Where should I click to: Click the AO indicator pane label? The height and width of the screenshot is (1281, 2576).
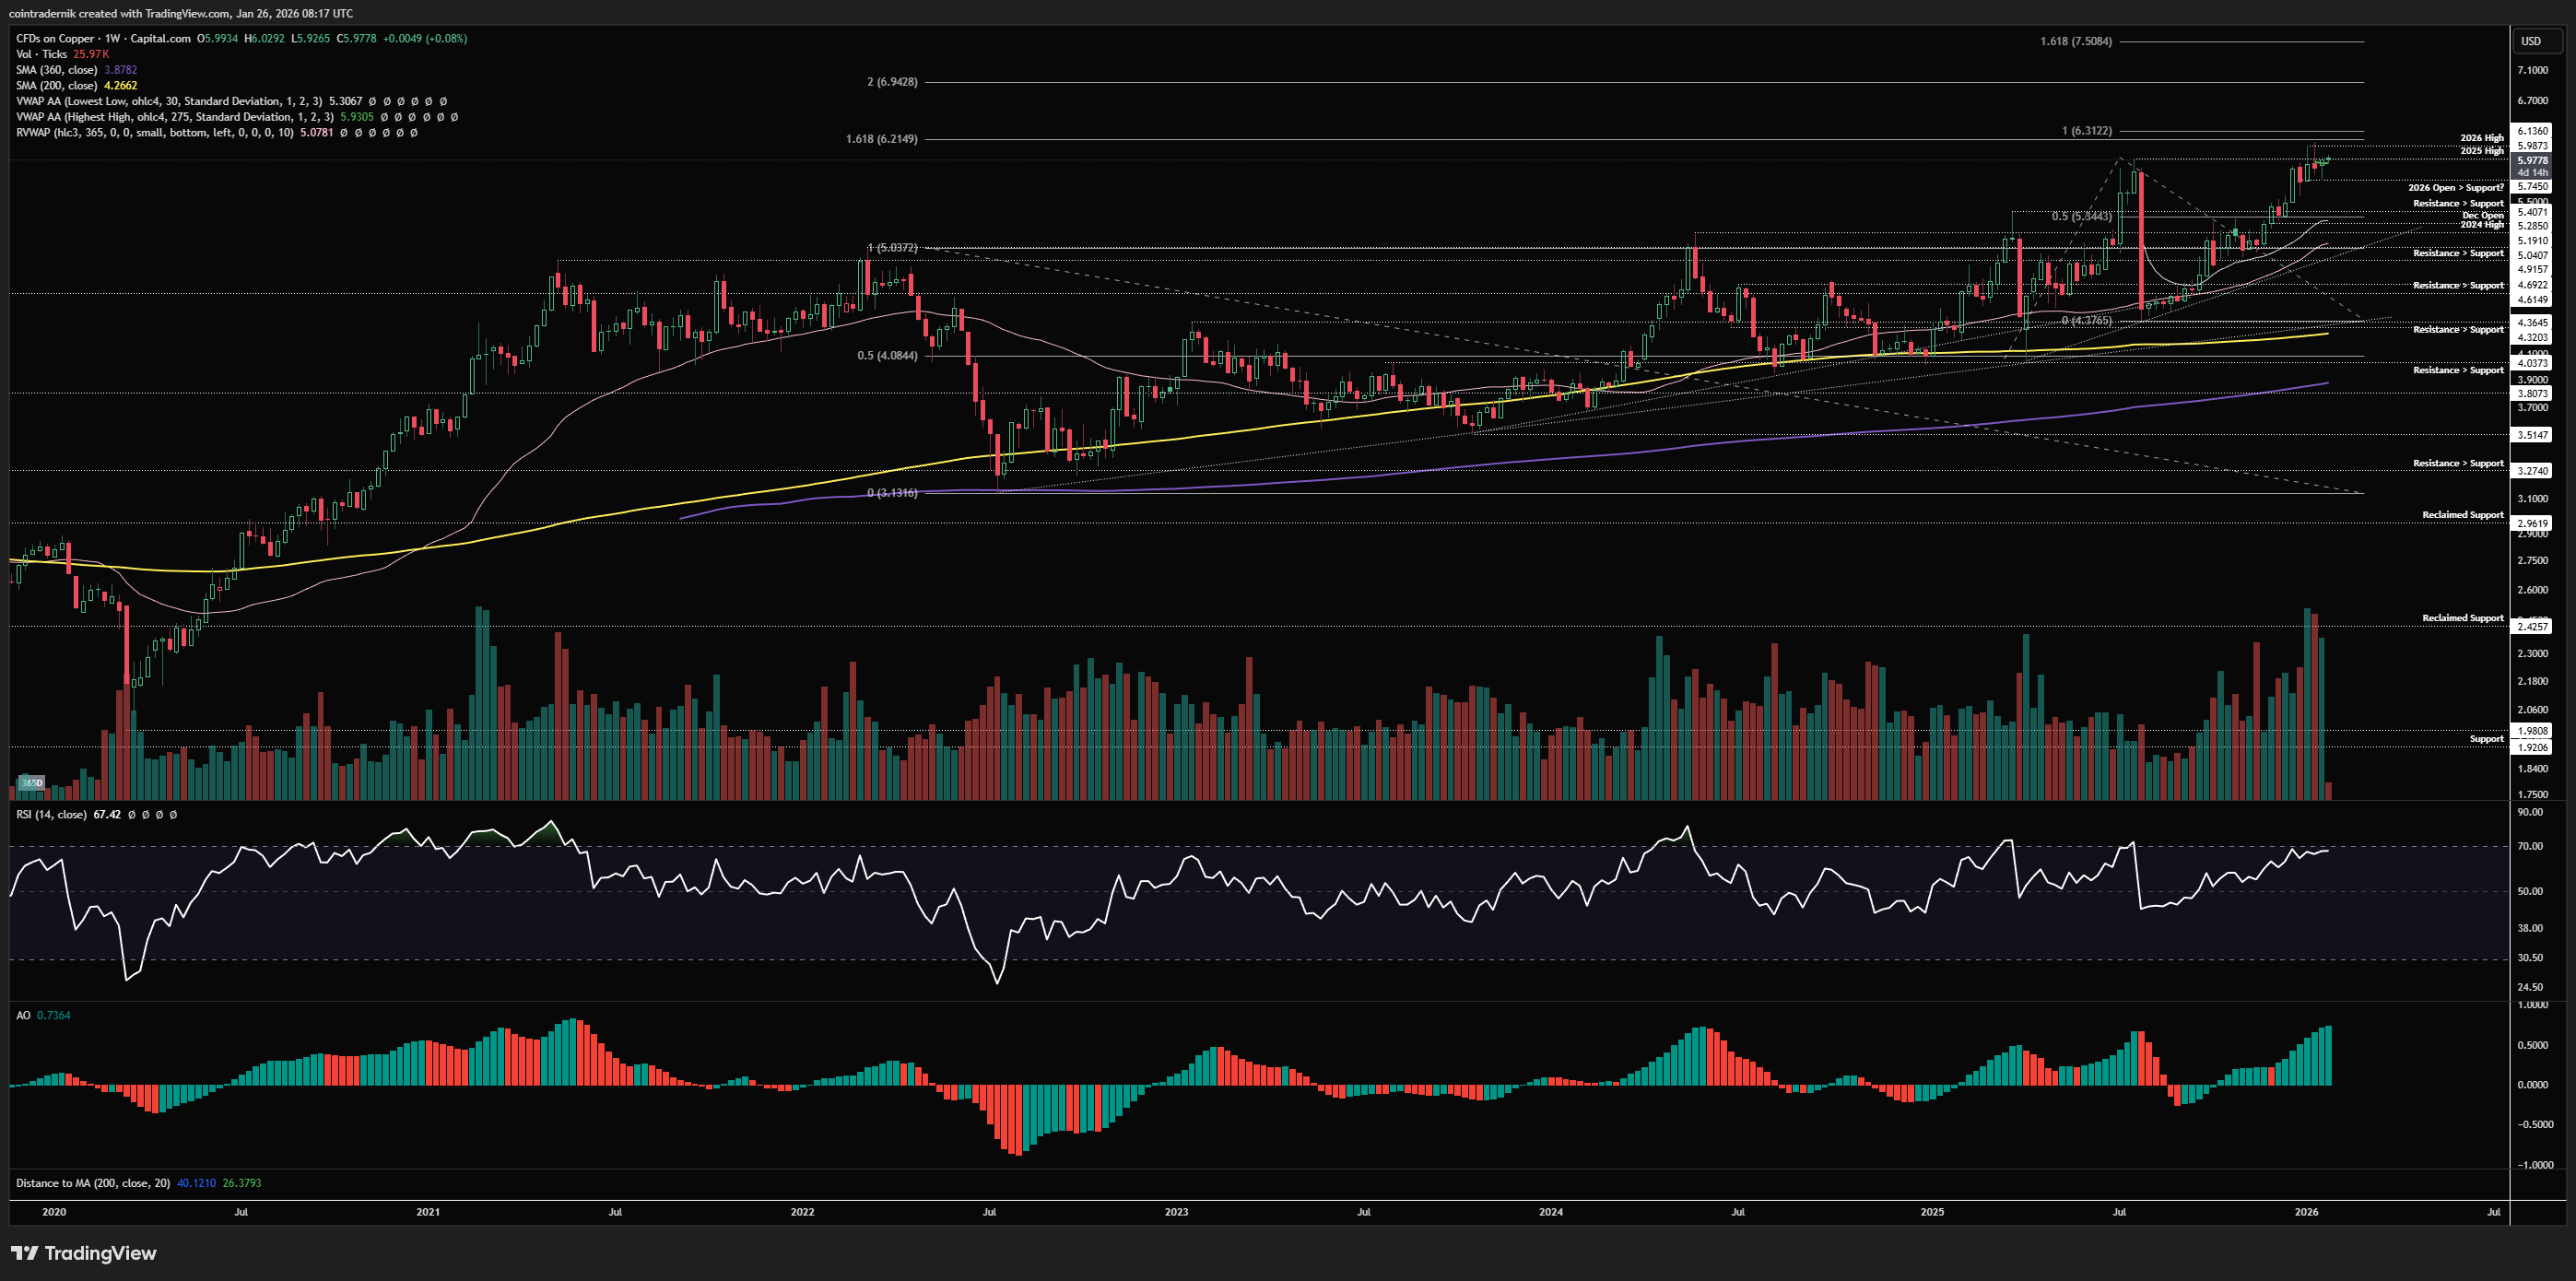tap(23, 1016)
